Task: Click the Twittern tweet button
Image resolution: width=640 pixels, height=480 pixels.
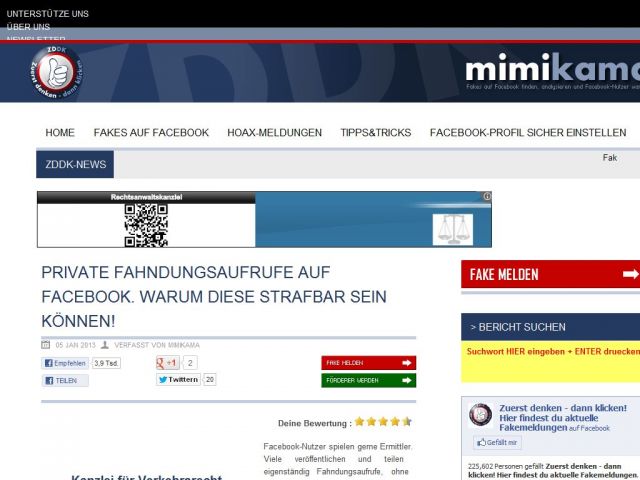Action: (178, 380)
